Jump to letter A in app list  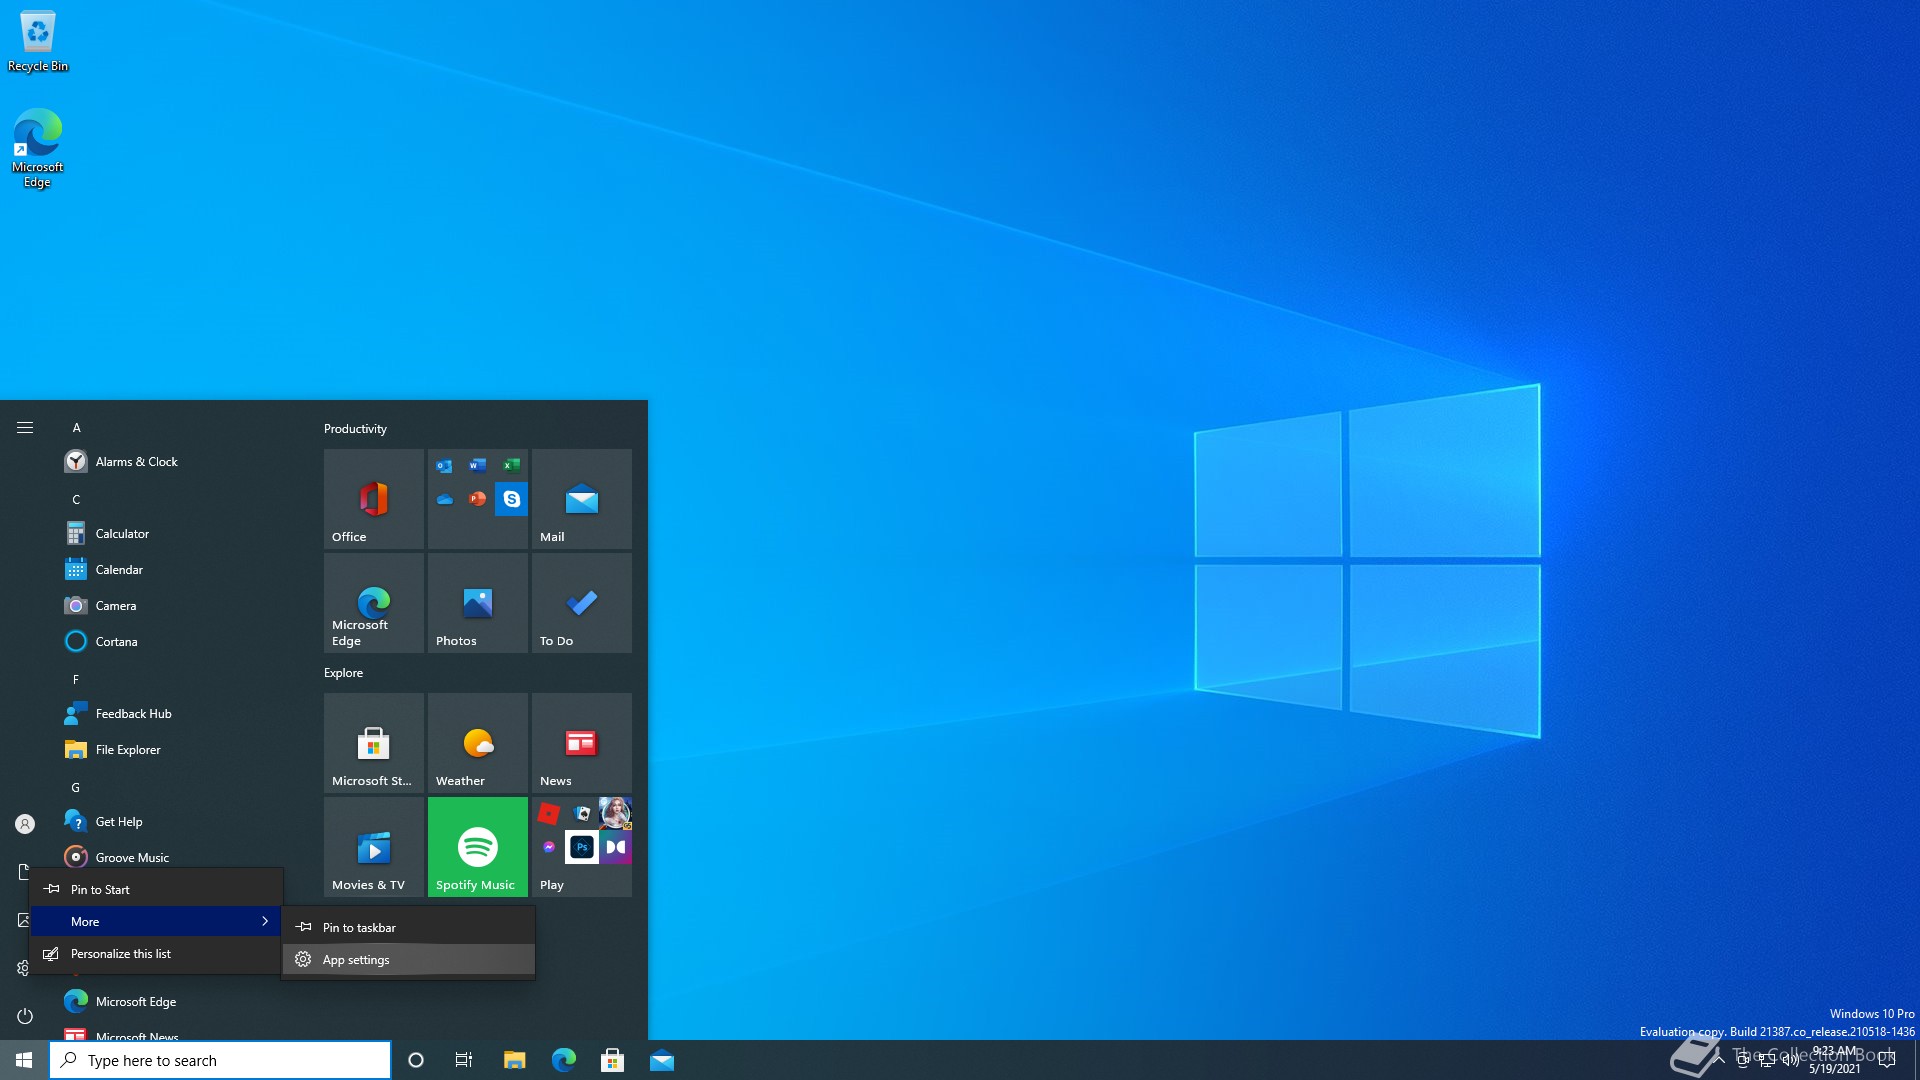pos(76,428)
